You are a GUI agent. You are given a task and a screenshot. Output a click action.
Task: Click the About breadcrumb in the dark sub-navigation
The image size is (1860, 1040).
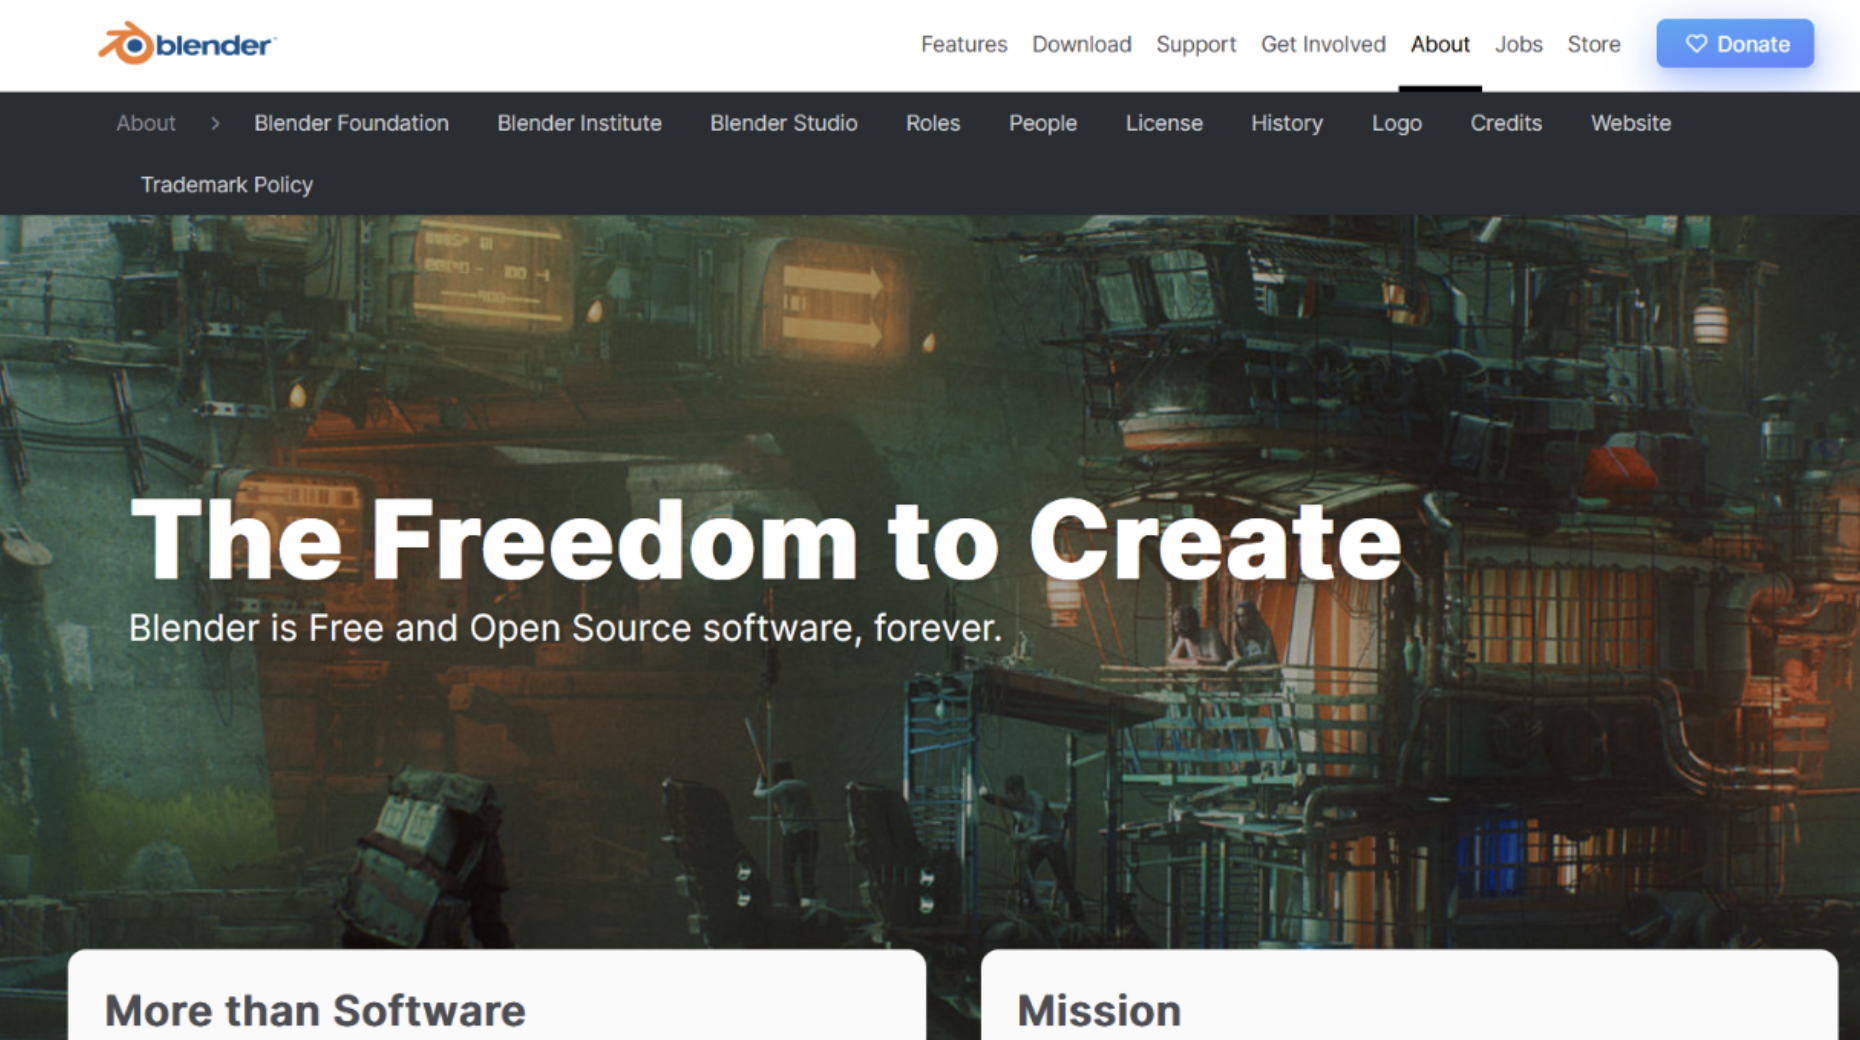[146, 123]
